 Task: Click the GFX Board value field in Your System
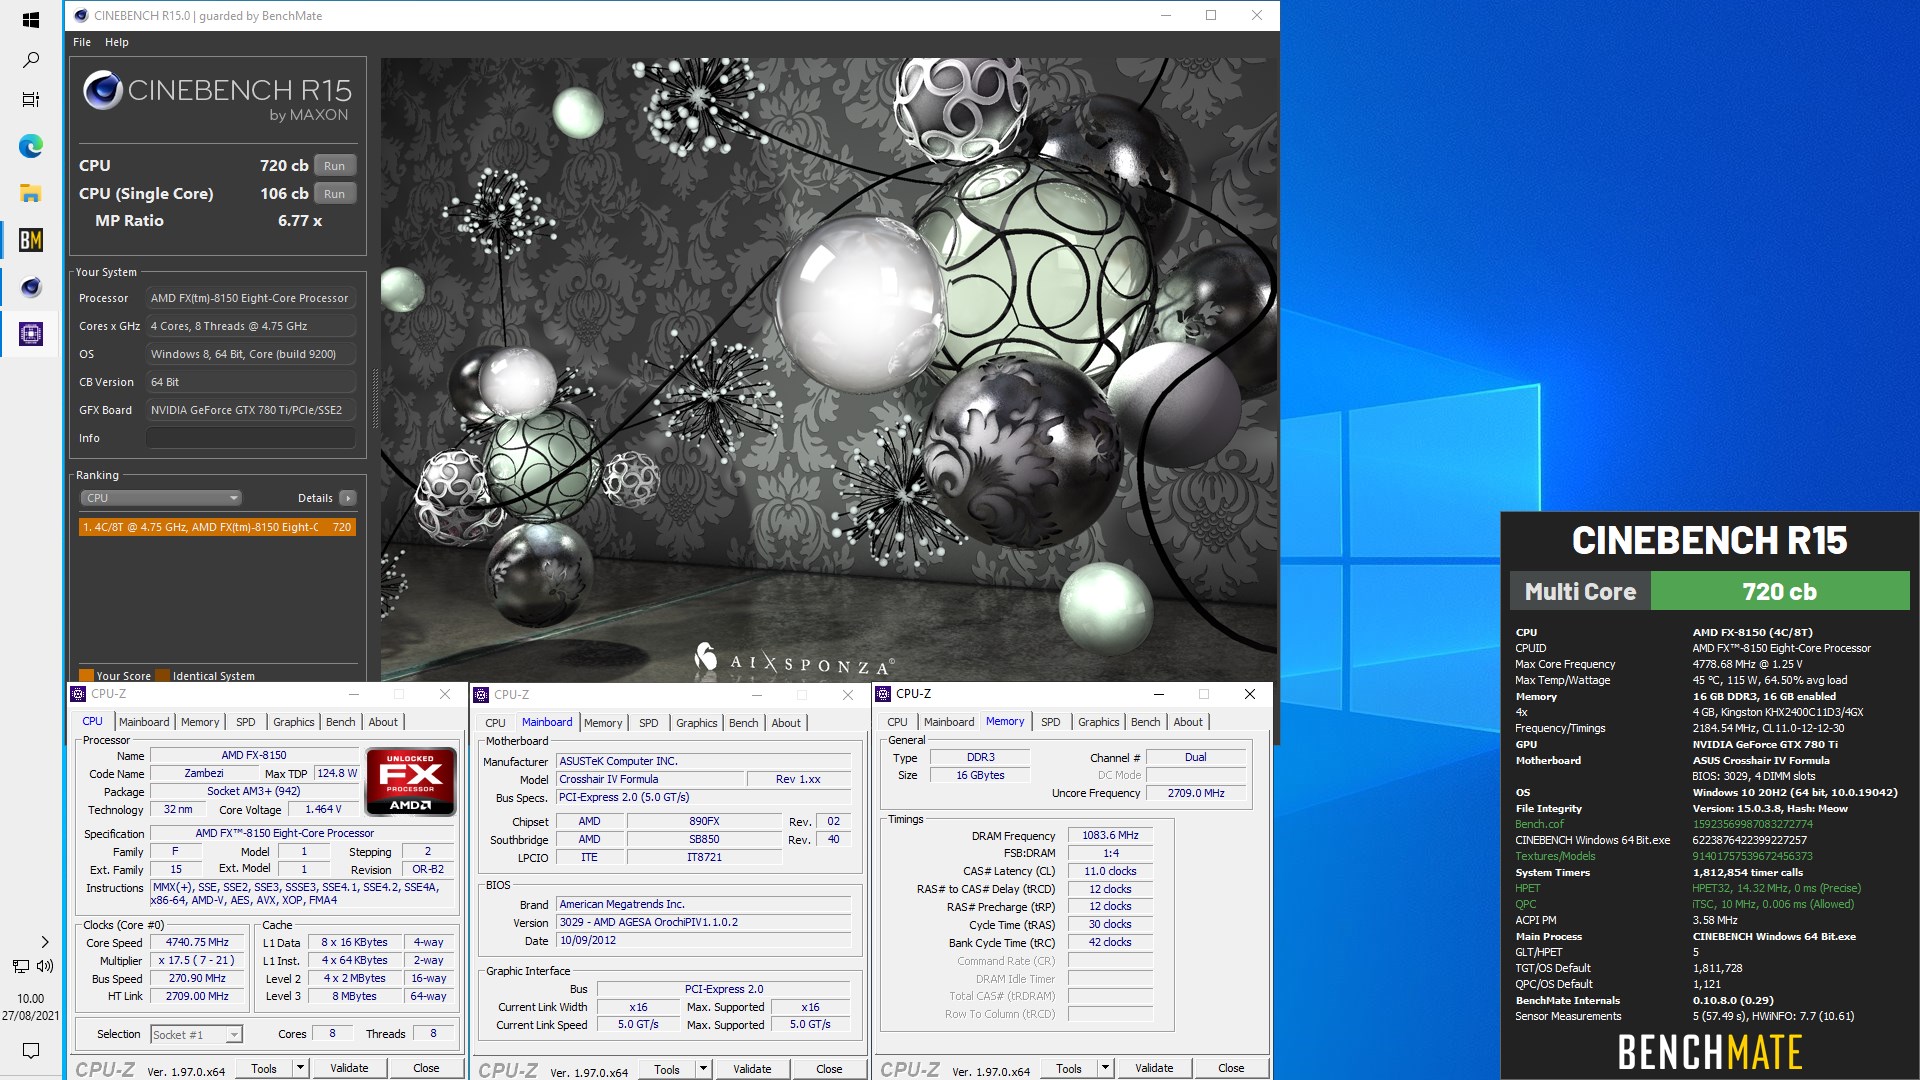[251, 410]
